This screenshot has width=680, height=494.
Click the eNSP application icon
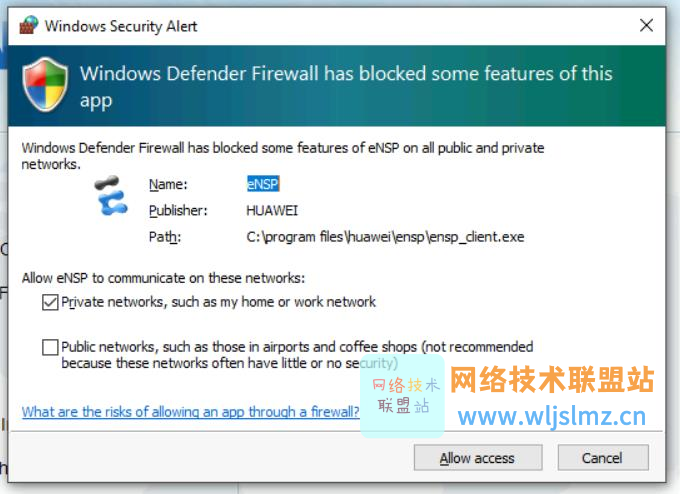[111, 196]
